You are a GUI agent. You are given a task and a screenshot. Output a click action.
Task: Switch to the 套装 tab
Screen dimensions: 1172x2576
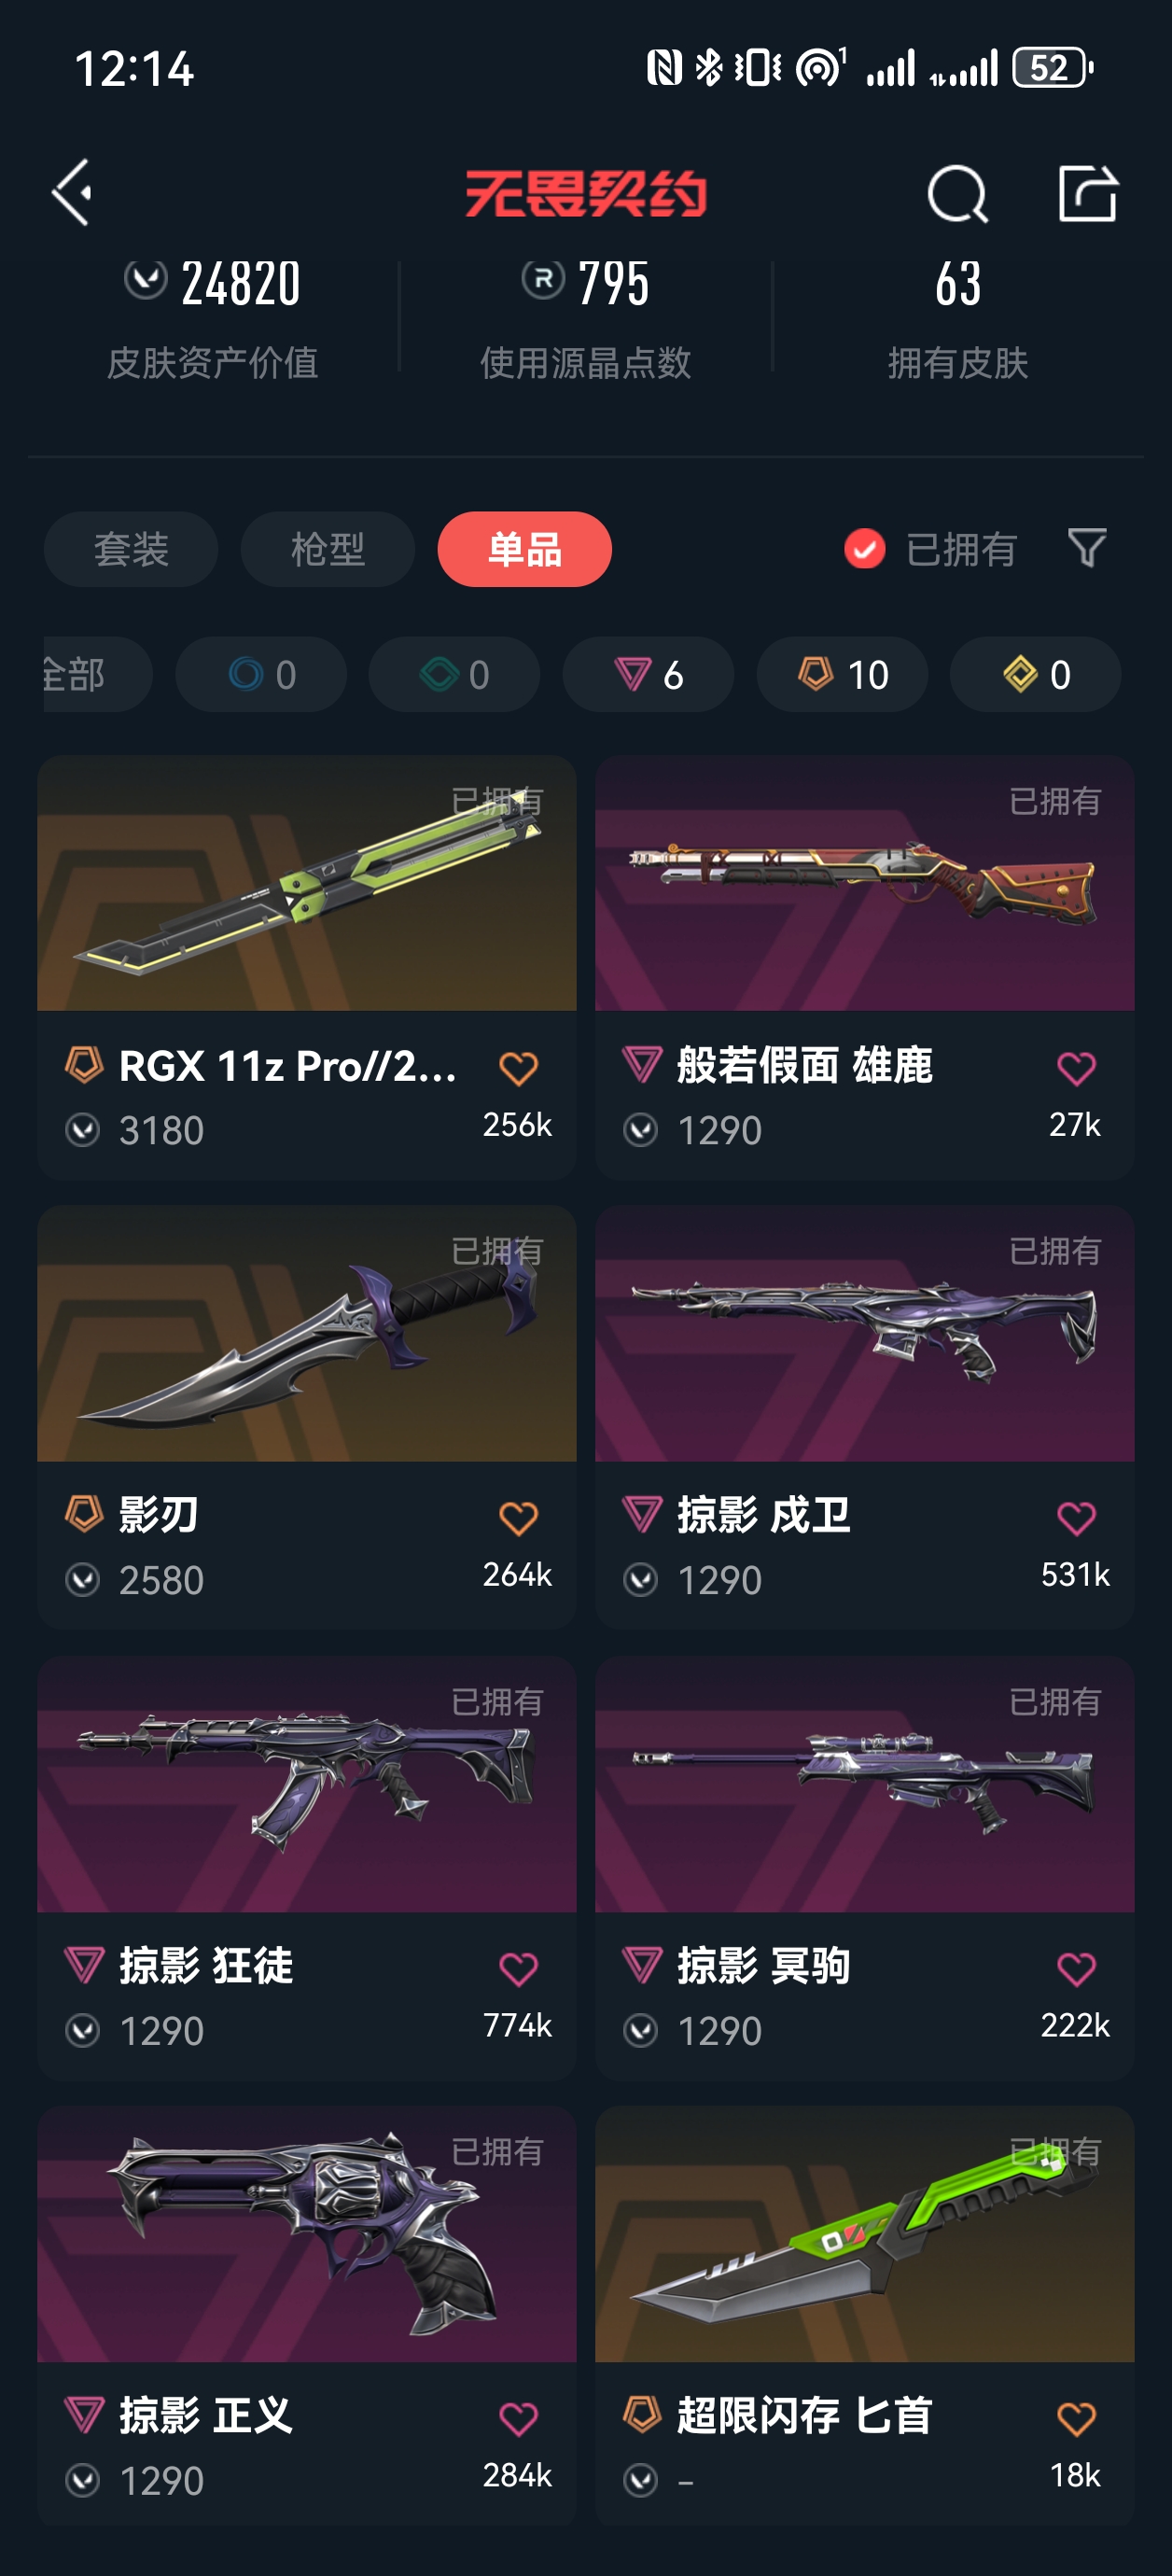(x=131, y=549)
